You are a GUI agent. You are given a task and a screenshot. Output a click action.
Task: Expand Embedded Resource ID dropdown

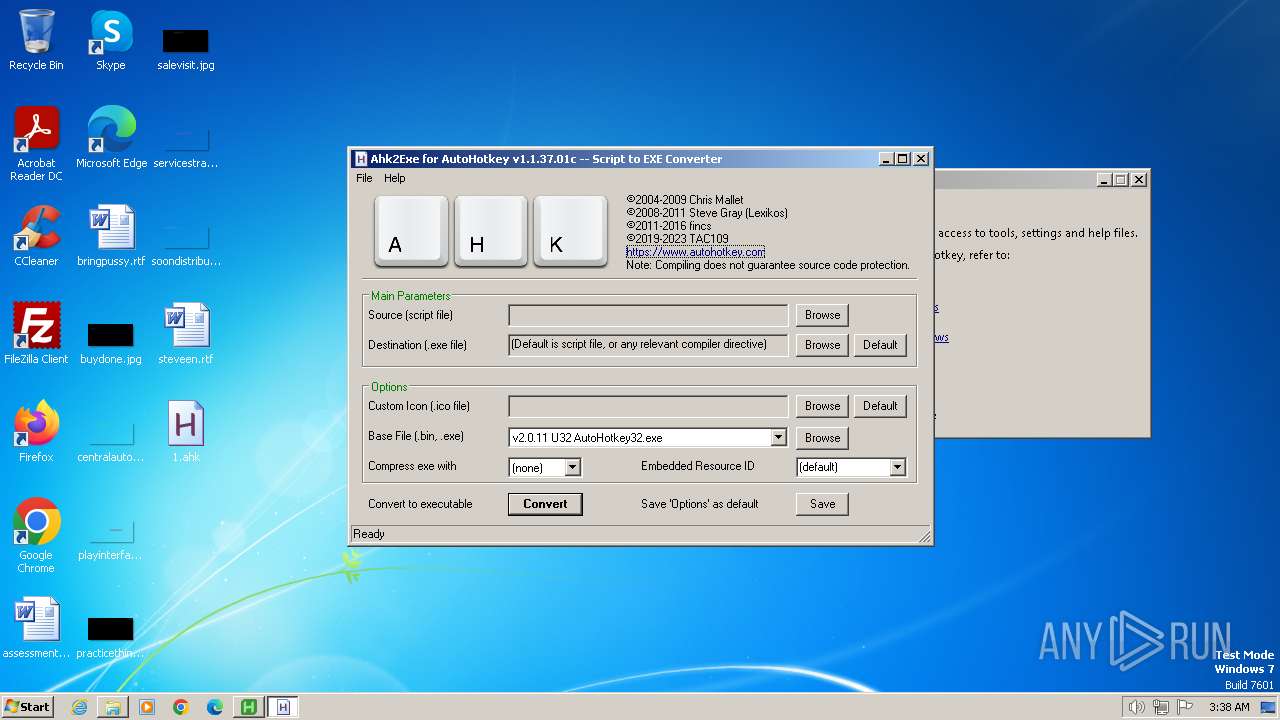tap(897, 467)
